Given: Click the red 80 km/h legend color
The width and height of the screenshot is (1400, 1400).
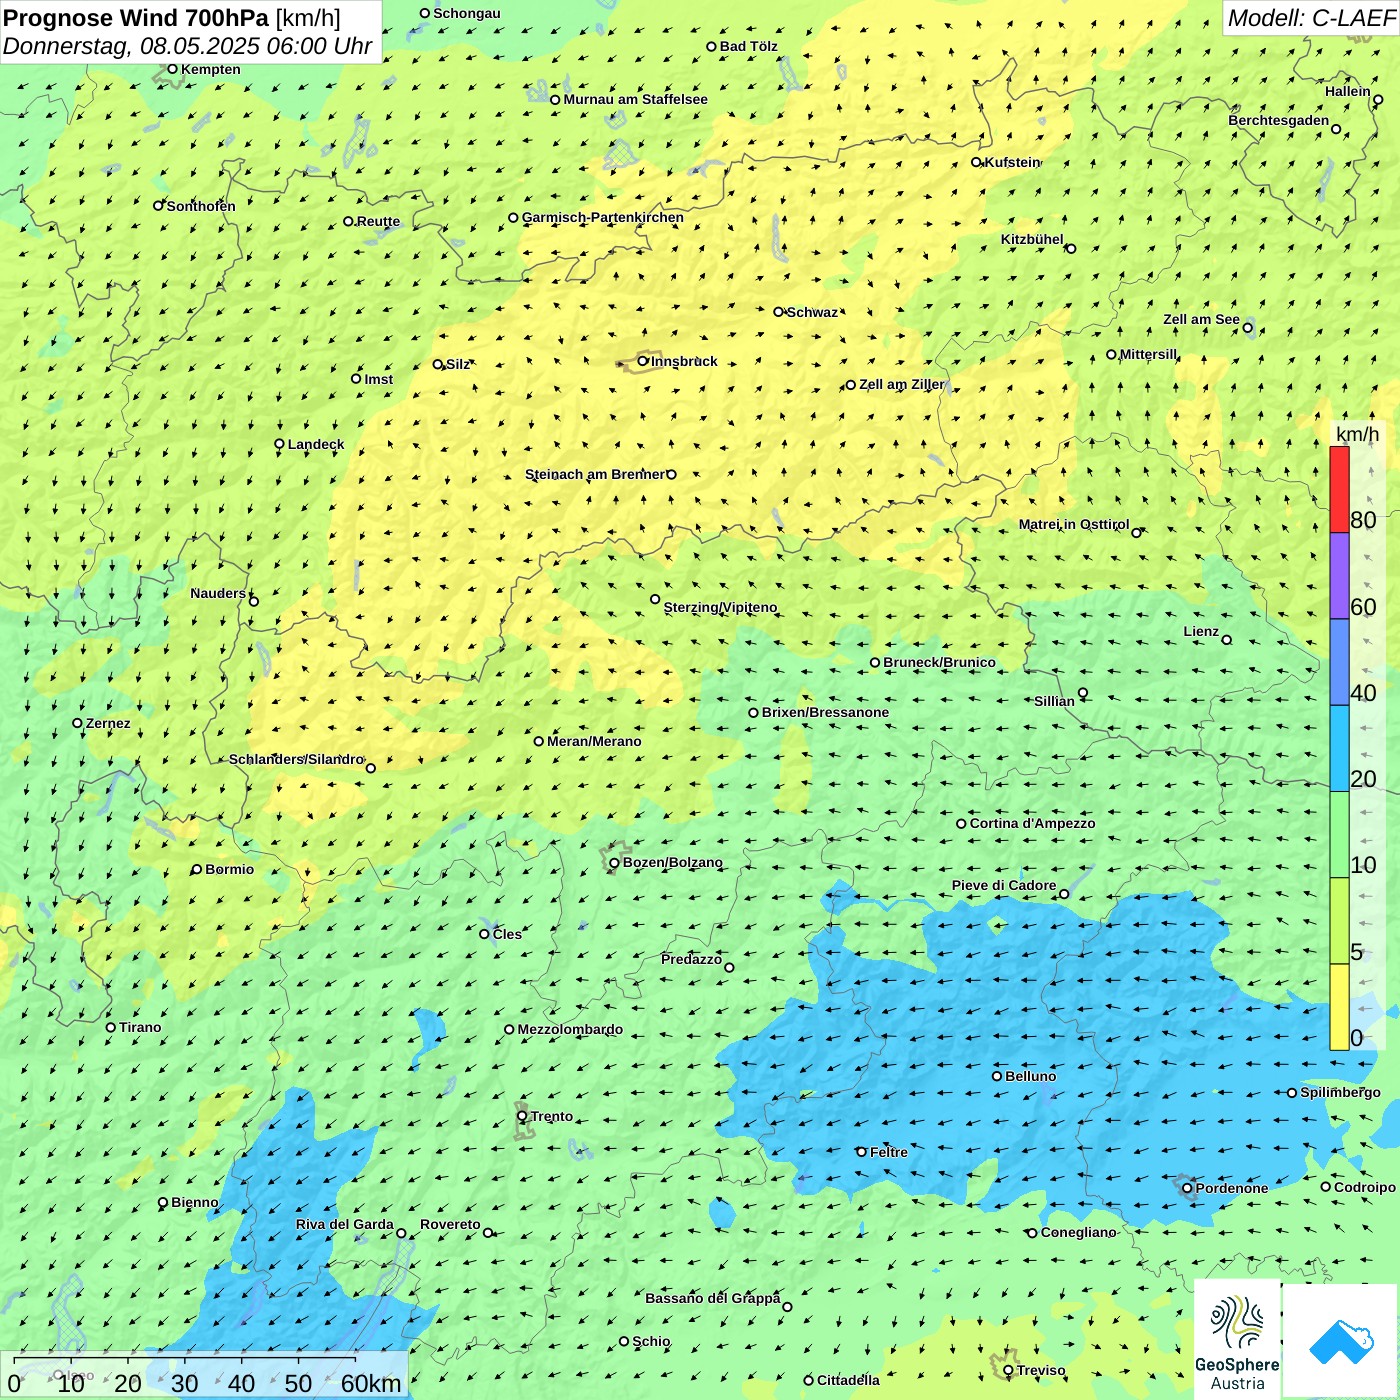Looking at the screenshot, I should tap(1339, 489).
